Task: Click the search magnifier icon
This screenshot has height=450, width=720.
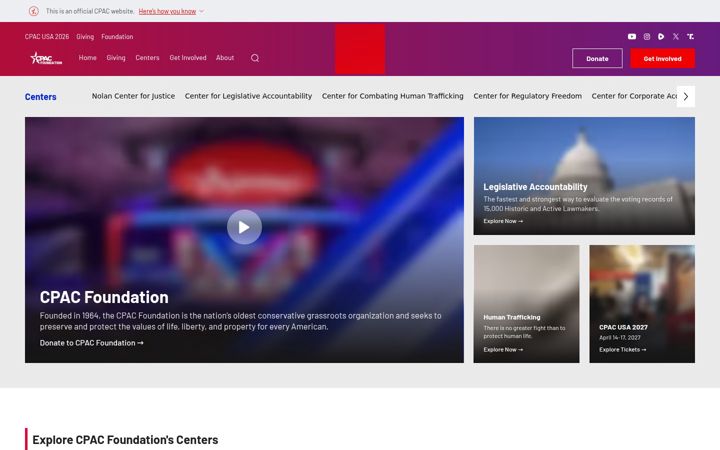Action: pyautogui.click(x=255, y=58)
